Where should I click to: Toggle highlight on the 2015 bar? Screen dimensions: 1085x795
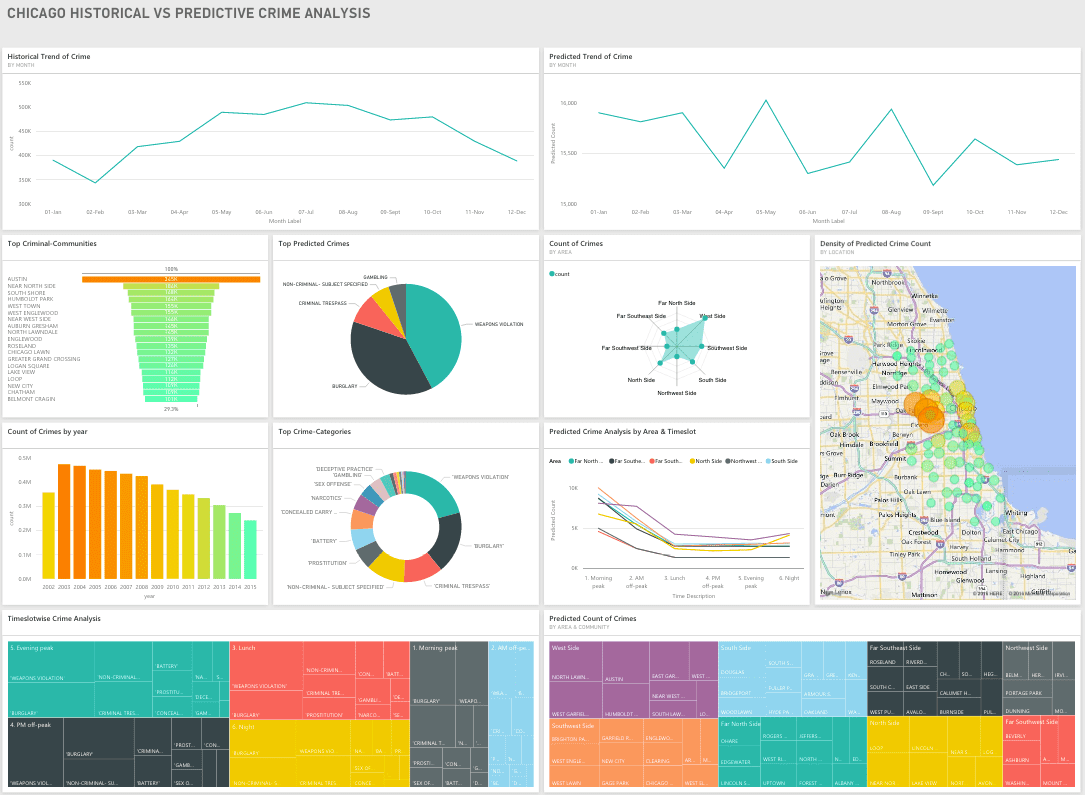point(249,548)
